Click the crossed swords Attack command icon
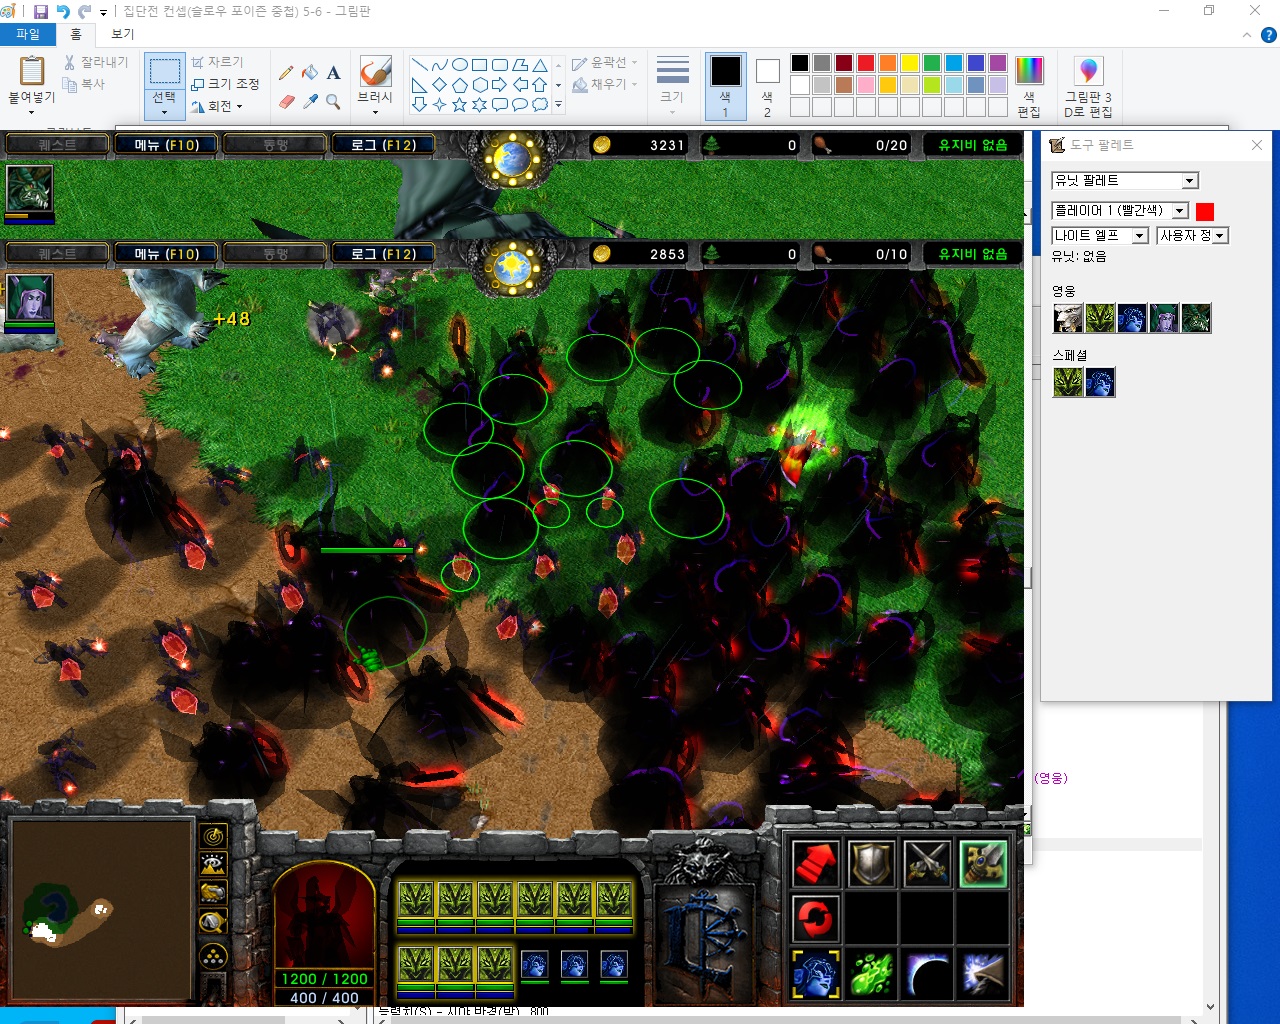 point(927,864)
